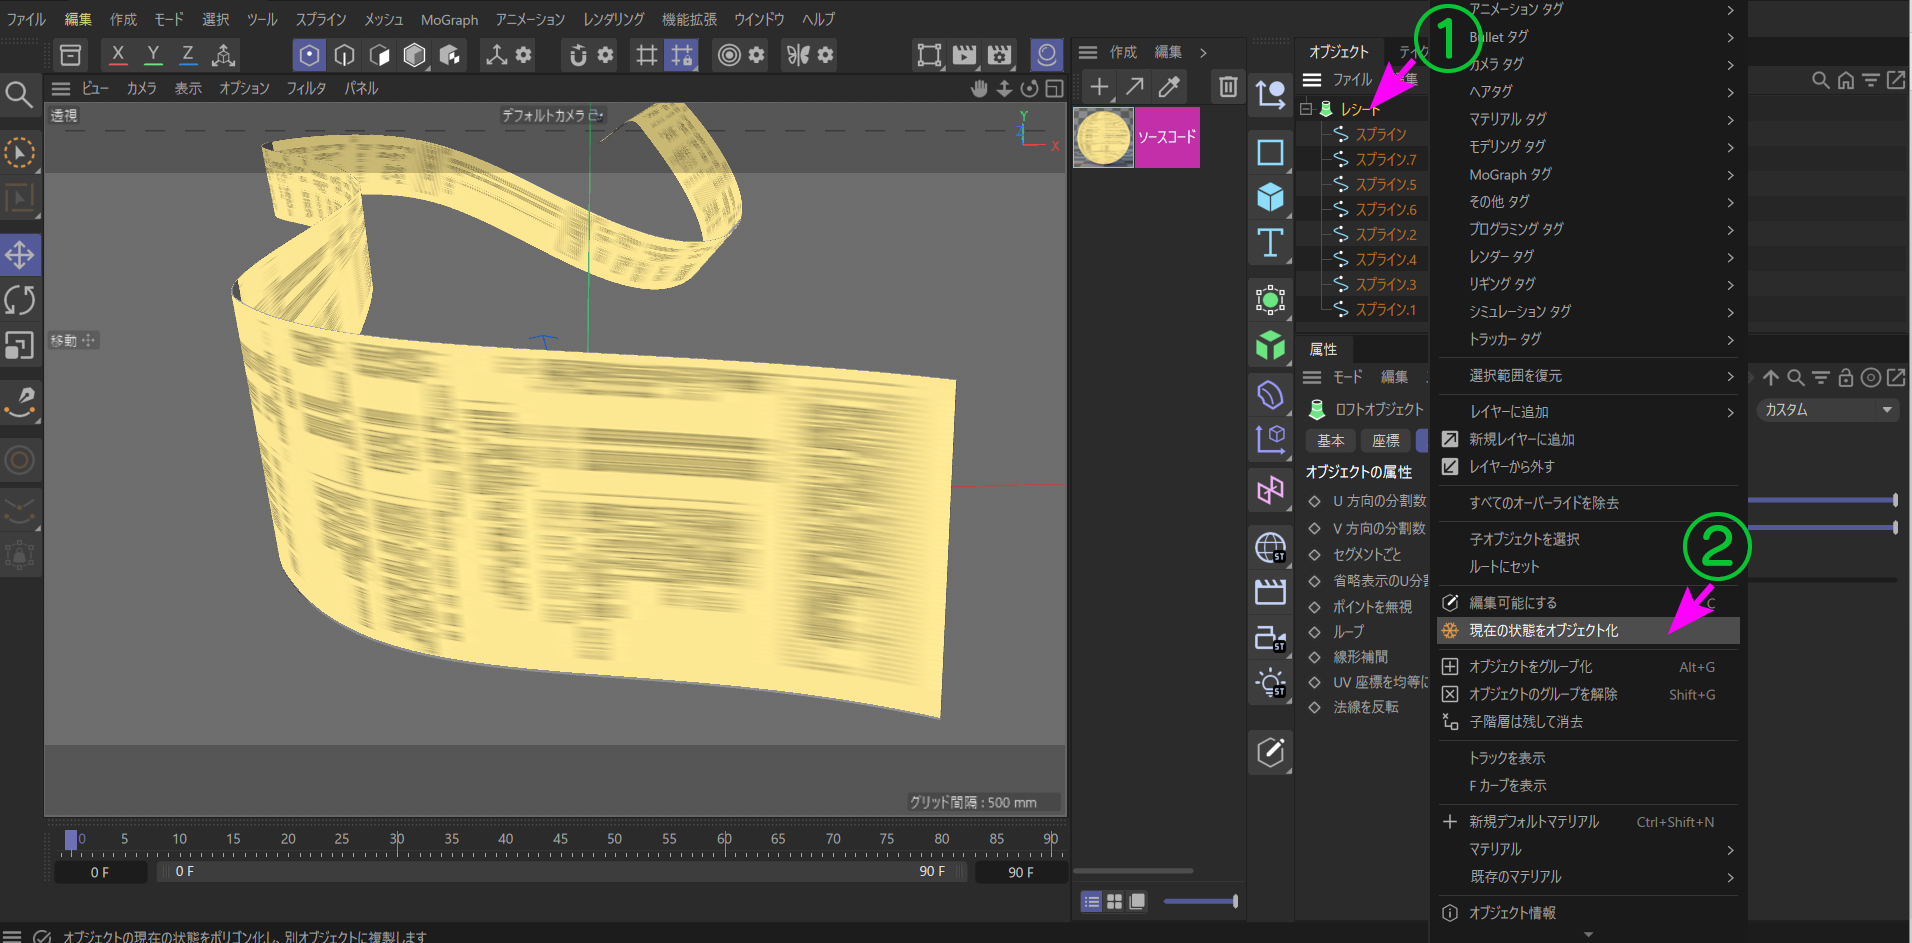Select the Text spline tool icon
1912x943 pixels.
[1270, 243]
